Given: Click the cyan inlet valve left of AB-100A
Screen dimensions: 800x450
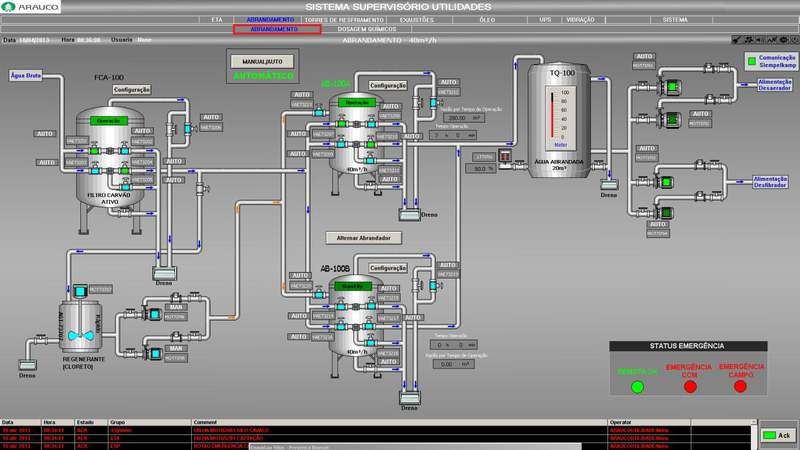Looking at the screenshot, I should pyautogui.click(x=319, y=111).
